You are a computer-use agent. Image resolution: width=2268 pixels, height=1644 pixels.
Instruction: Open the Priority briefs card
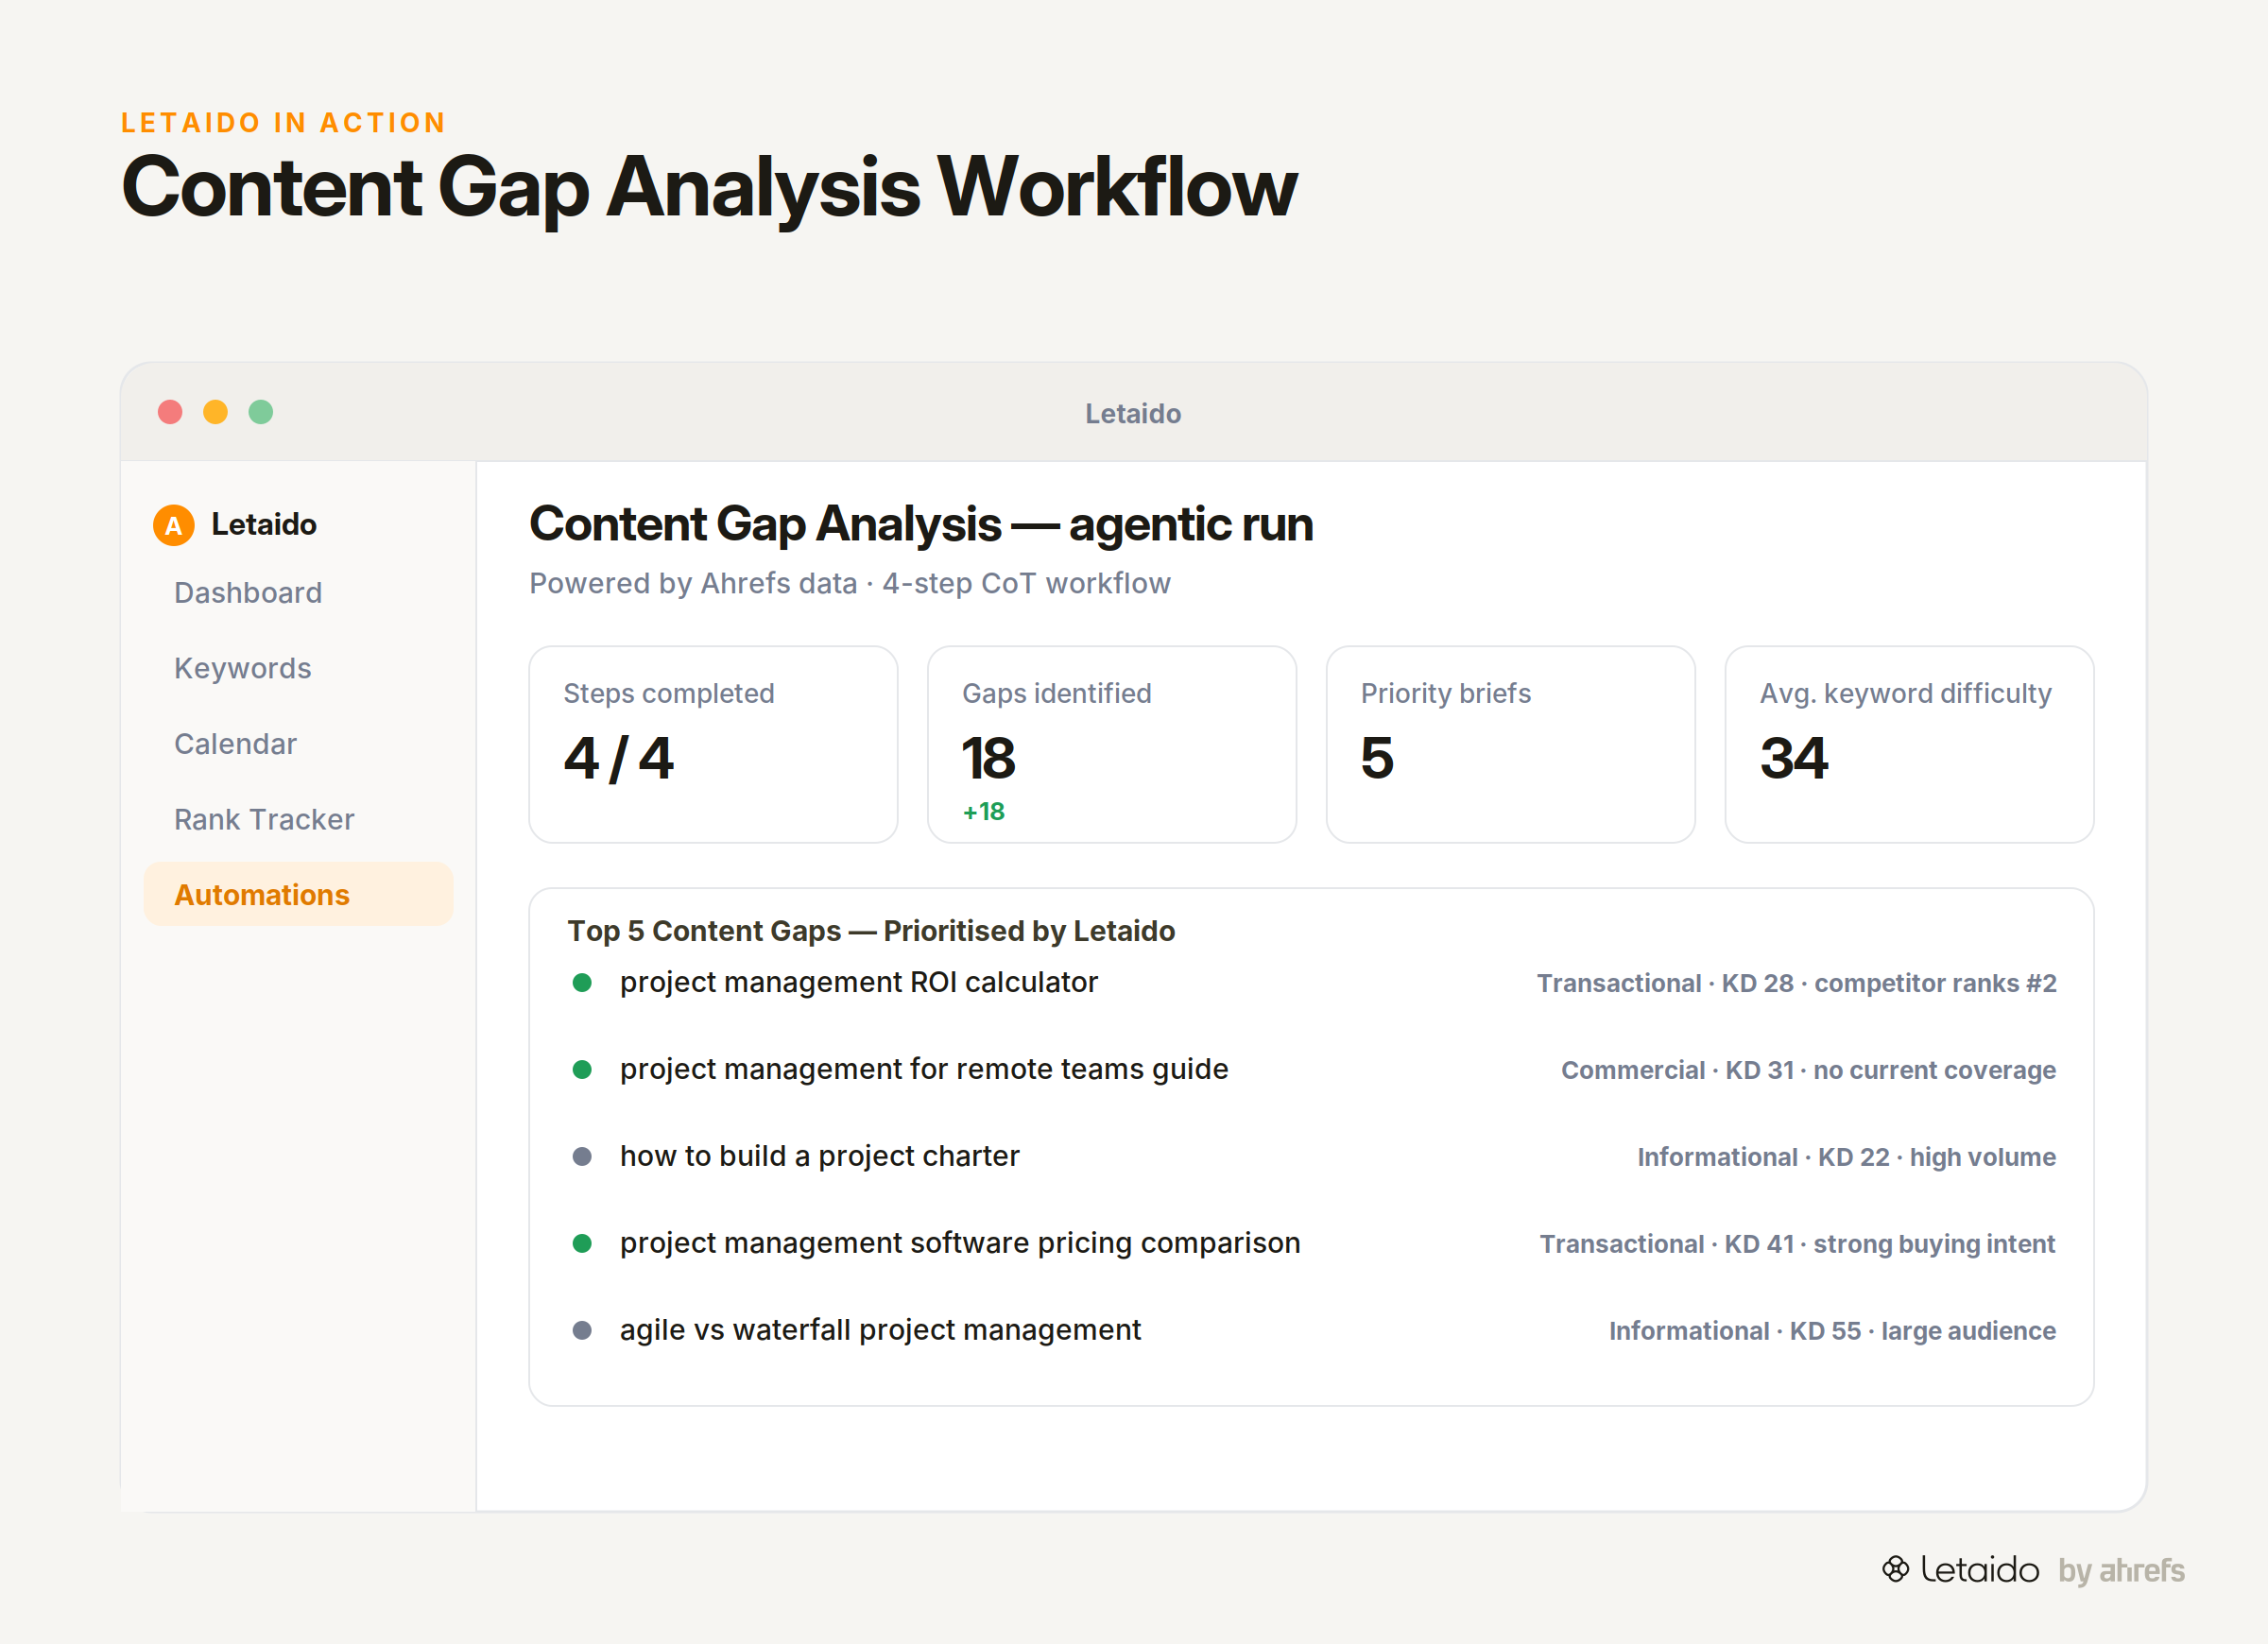1511,744
